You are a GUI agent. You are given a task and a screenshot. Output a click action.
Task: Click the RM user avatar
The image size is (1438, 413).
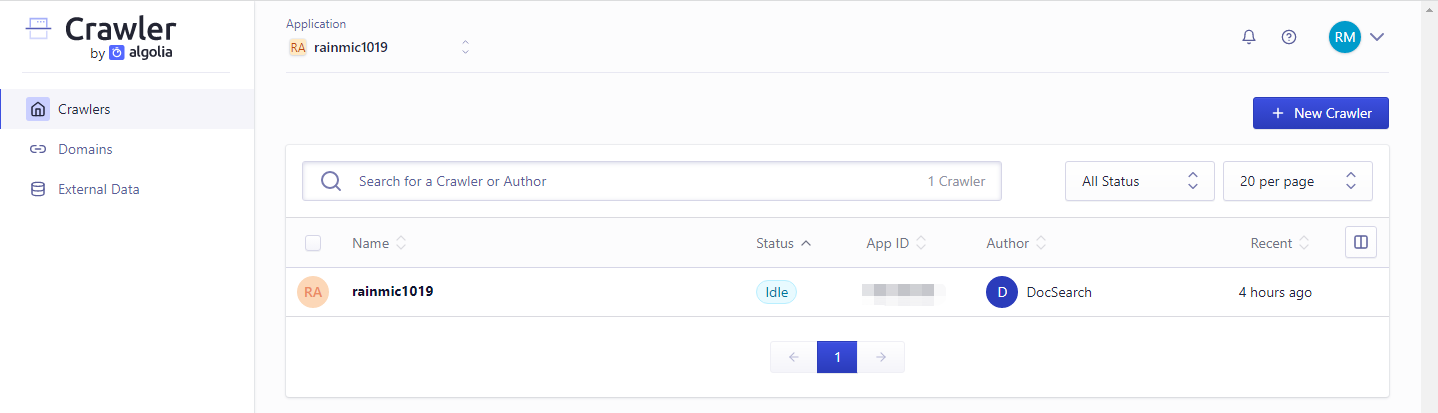coord(1344,37)
